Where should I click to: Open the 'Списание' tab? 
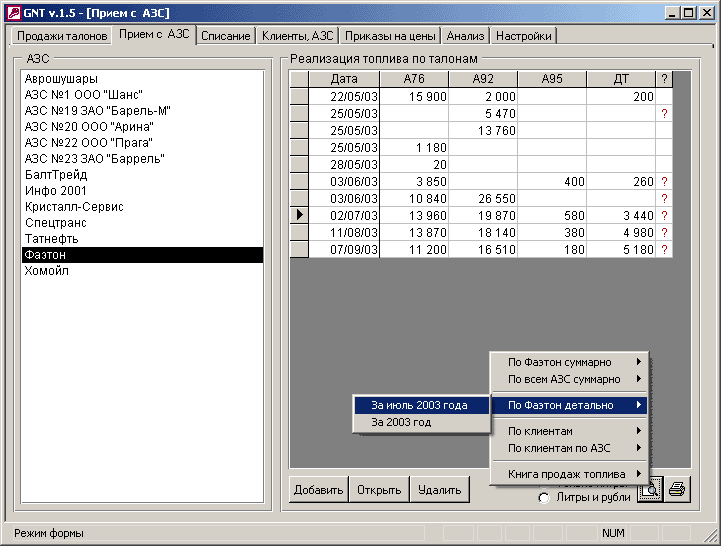[225, 36]
